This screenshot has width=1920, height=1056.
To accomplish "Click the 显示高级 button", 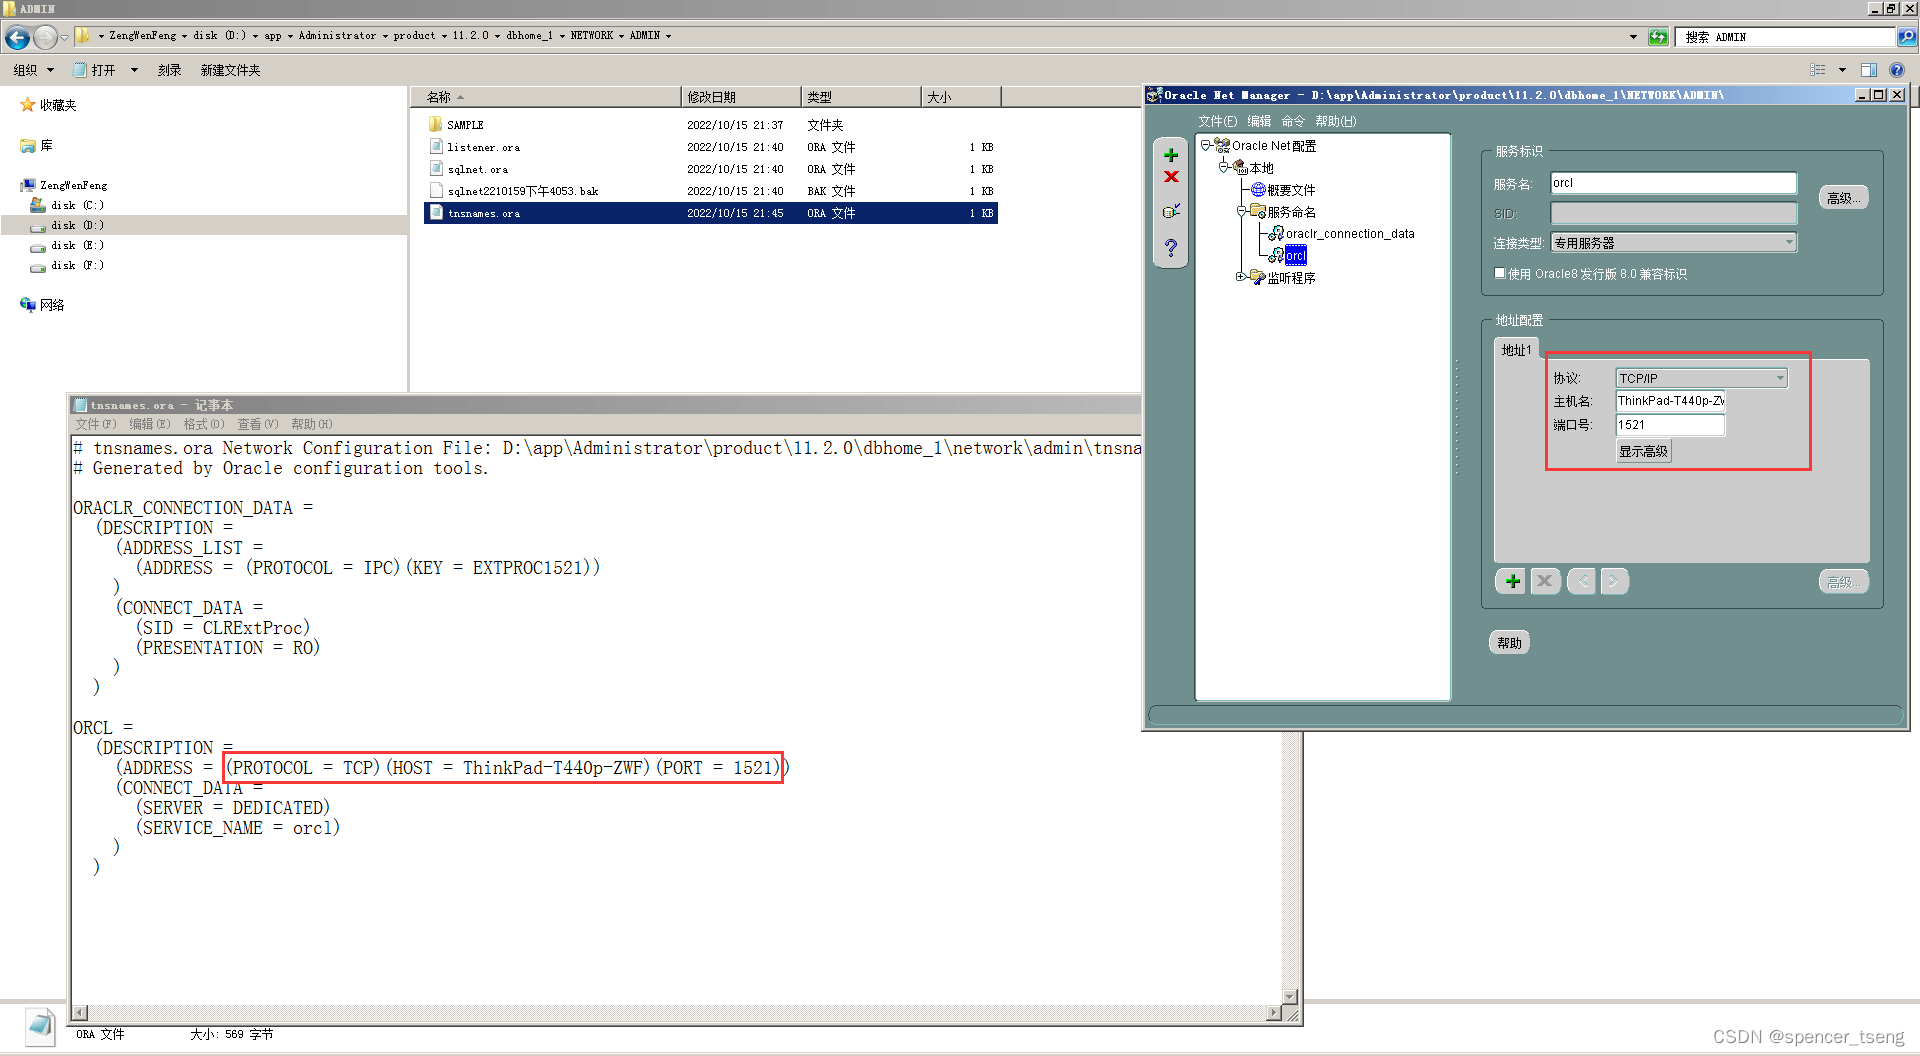I will 1643,451.
